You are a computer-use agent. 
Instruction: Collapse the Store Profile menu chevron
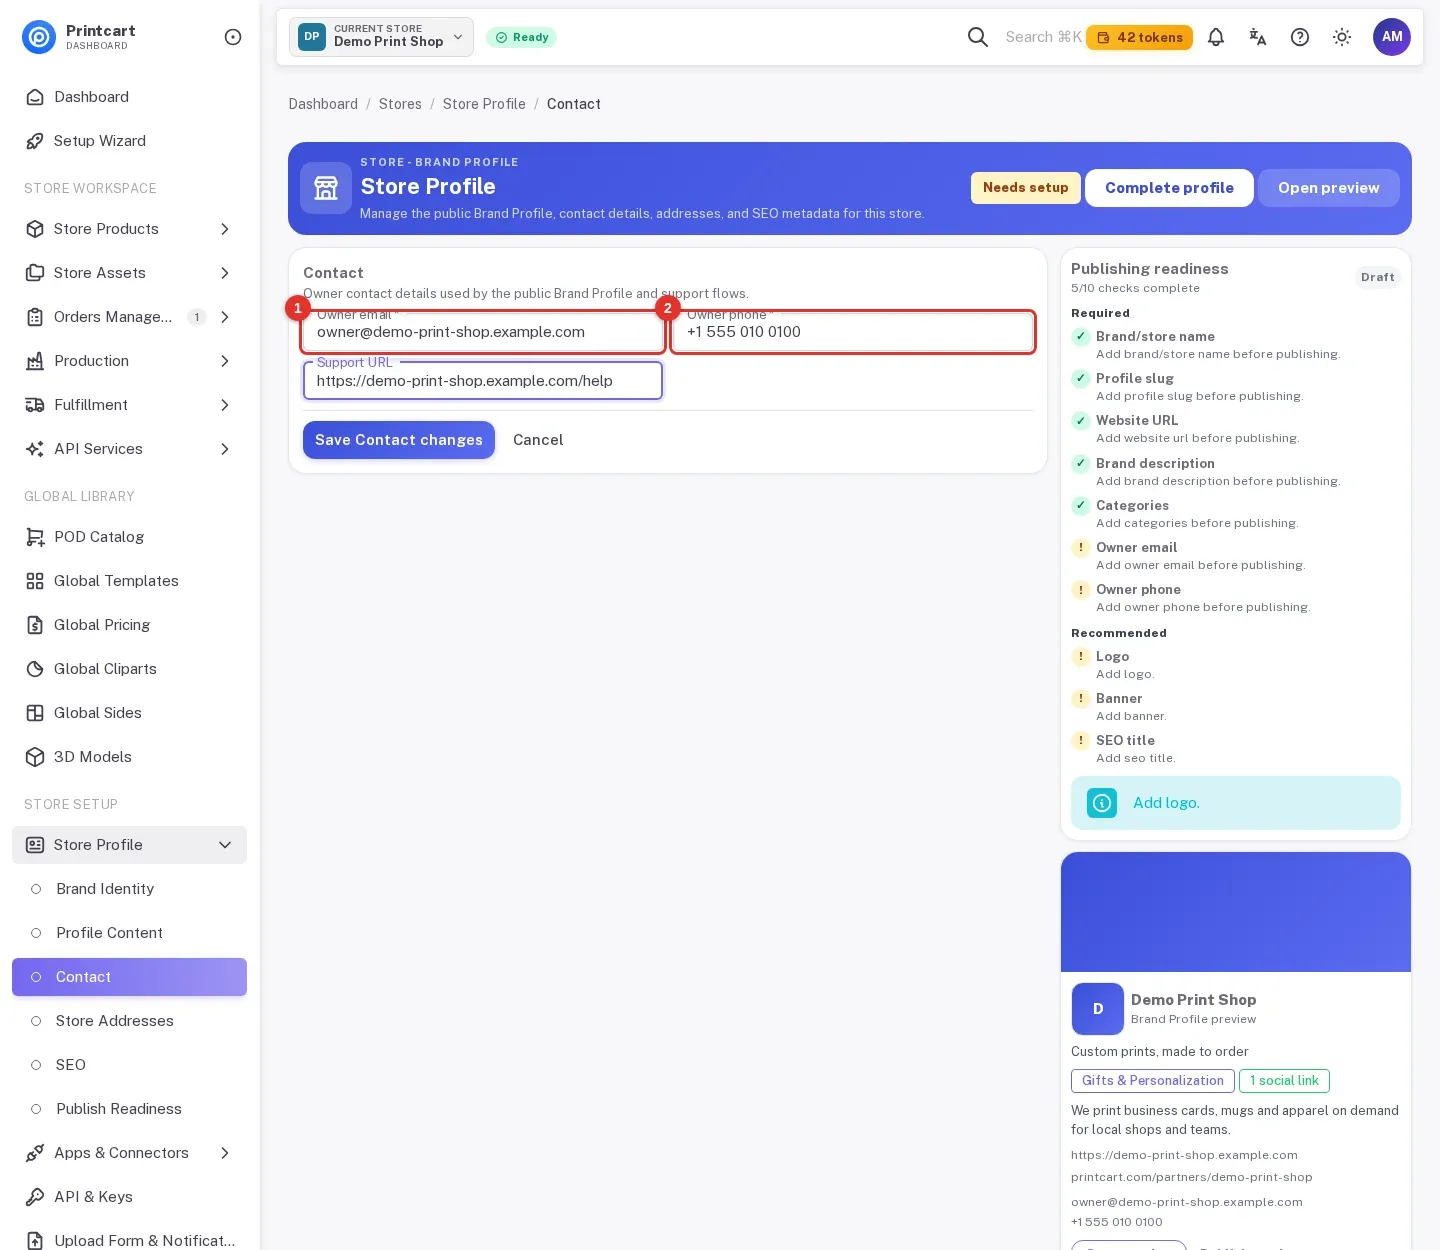point(225,845)
